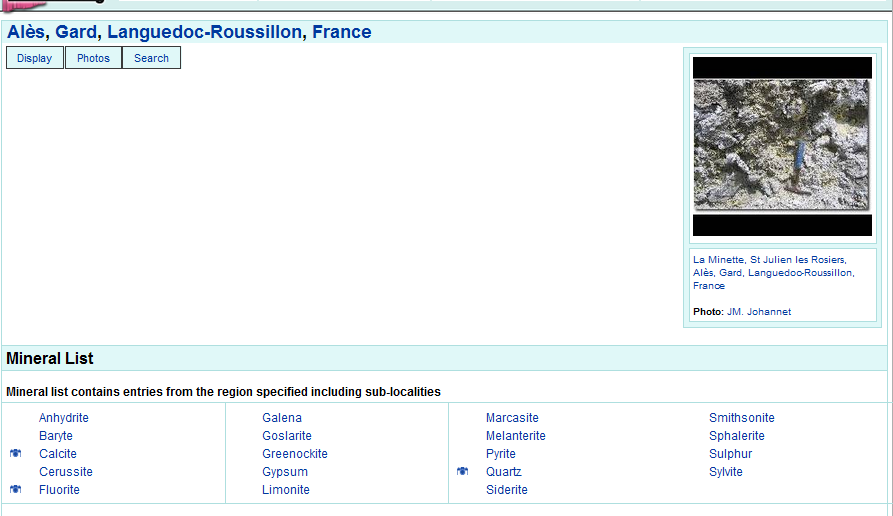Open France from the title breadcrumb
Viewport: 893px width, 516px height.
pos(341,32)
